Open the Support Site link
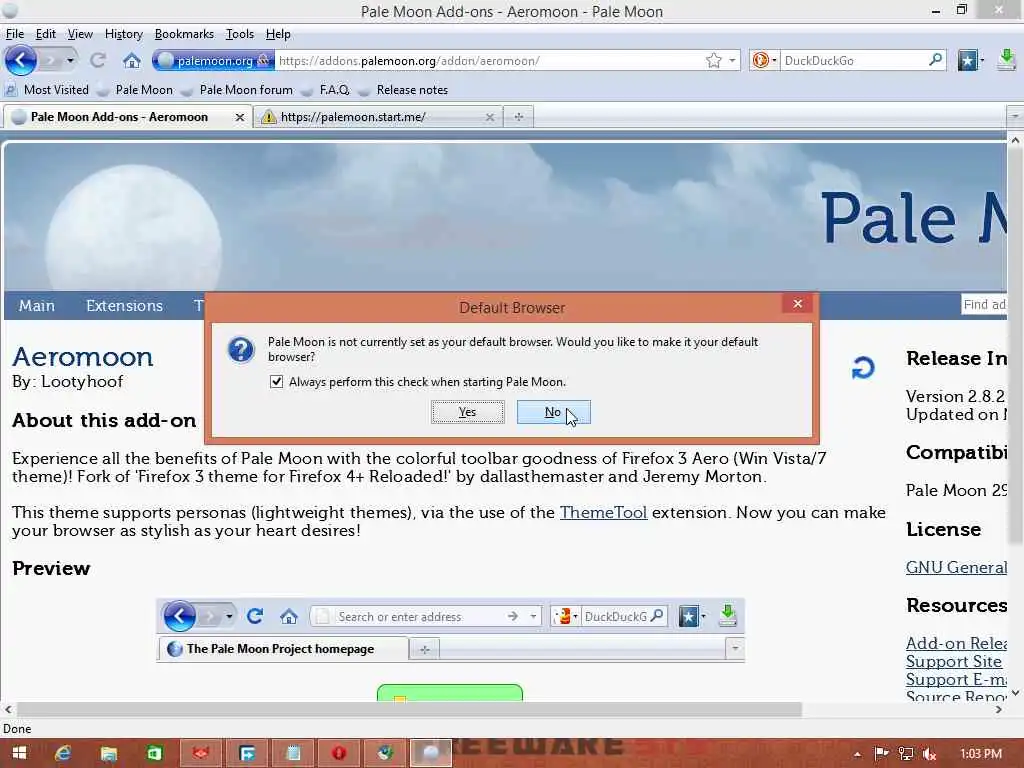The image size is (1024, 768). point(953,662)
